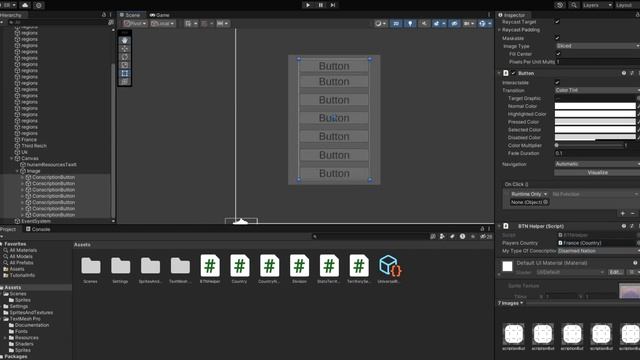Image resolution: width=640 pixels, height=360 pixels.
Task: Open the global search magnifier icon
Action: click(574, 5)
